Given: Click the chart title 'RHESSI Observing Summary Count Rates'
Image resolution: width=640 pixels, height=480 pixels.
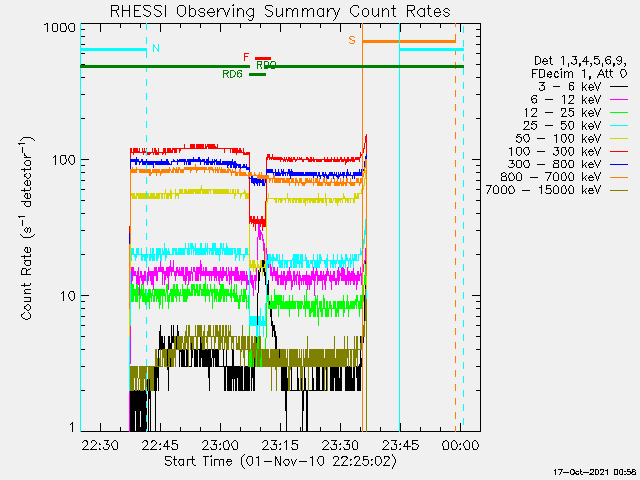Looking at the screenshot, I should pos(280,11).
